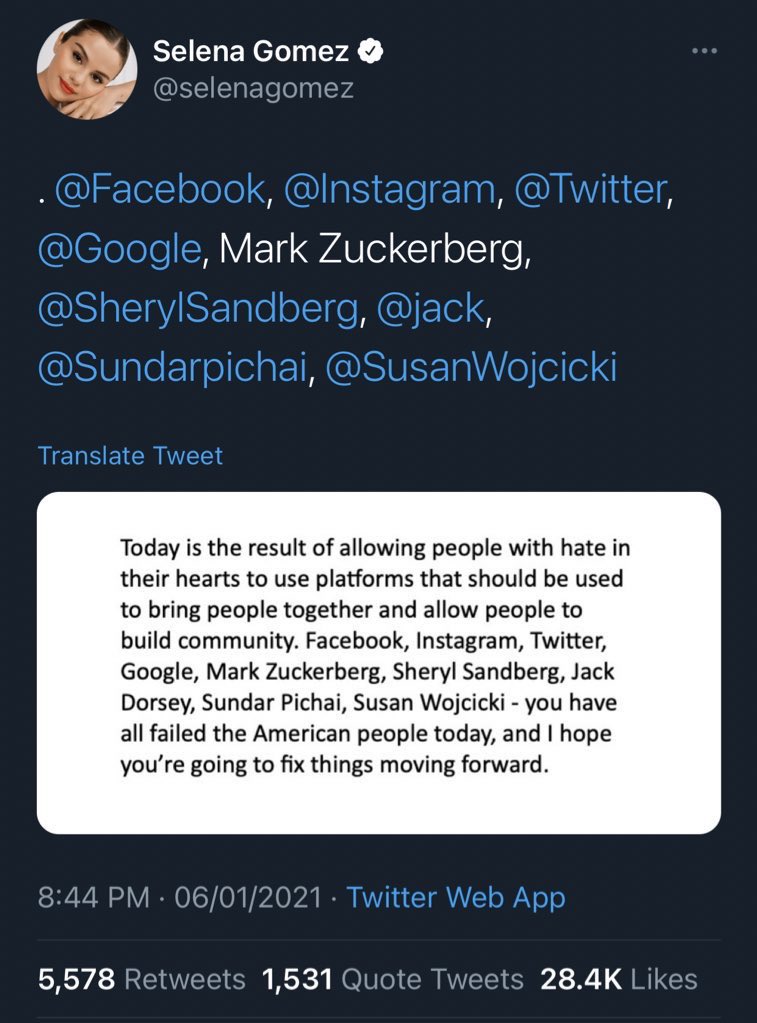Open the attached statement image
The height and width of the screenshot is (1023, 757).
click(378, 663)
